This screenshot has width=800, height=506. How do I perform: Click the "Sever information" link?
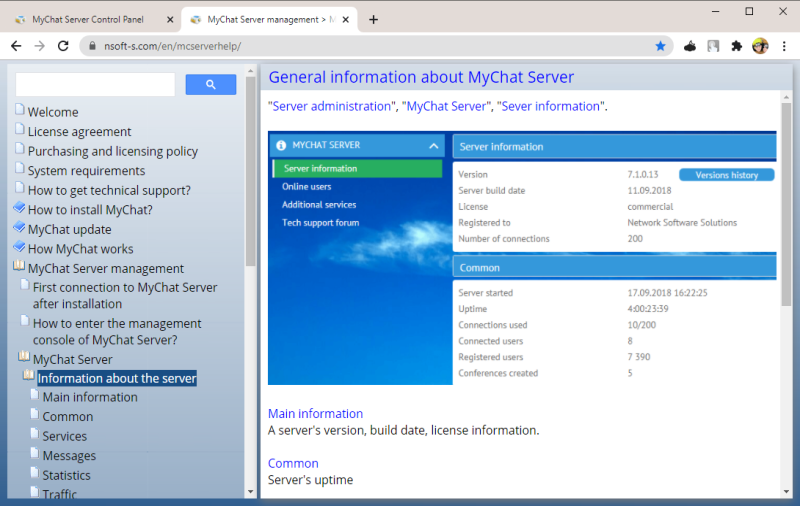click(551, 106)
